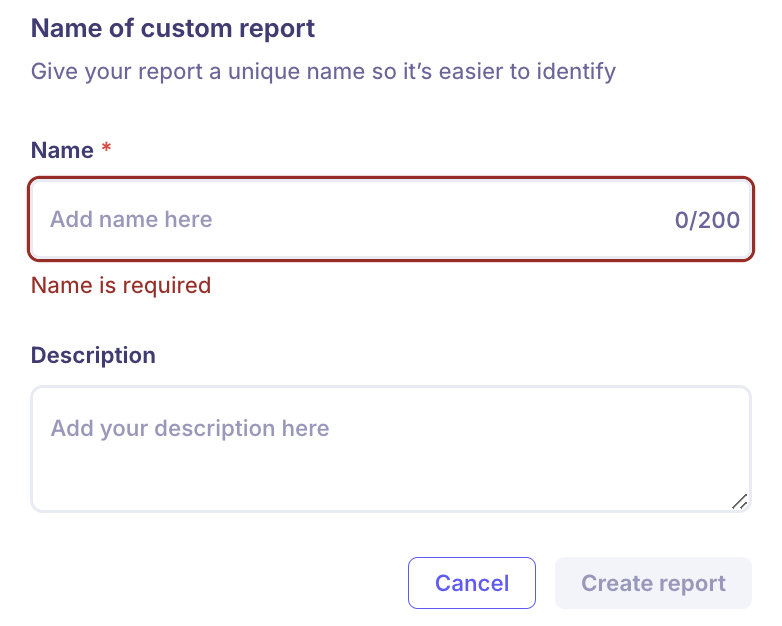Click the blank middle area of Name field
782x626 pixels.
tap(440, 219)
